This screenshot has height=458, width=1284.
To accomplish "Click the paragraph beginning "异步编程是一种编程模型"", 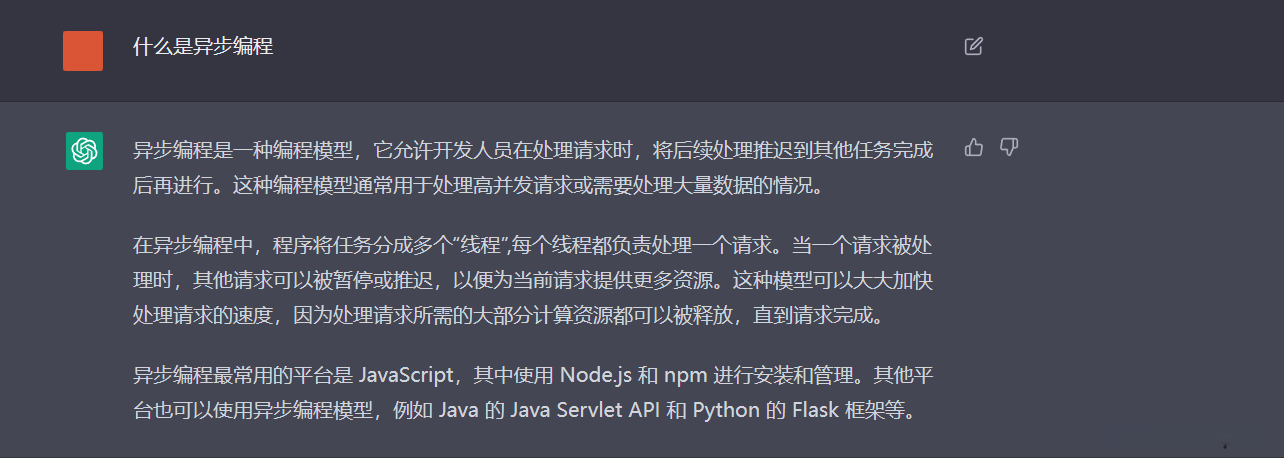I will pos(533,168).
